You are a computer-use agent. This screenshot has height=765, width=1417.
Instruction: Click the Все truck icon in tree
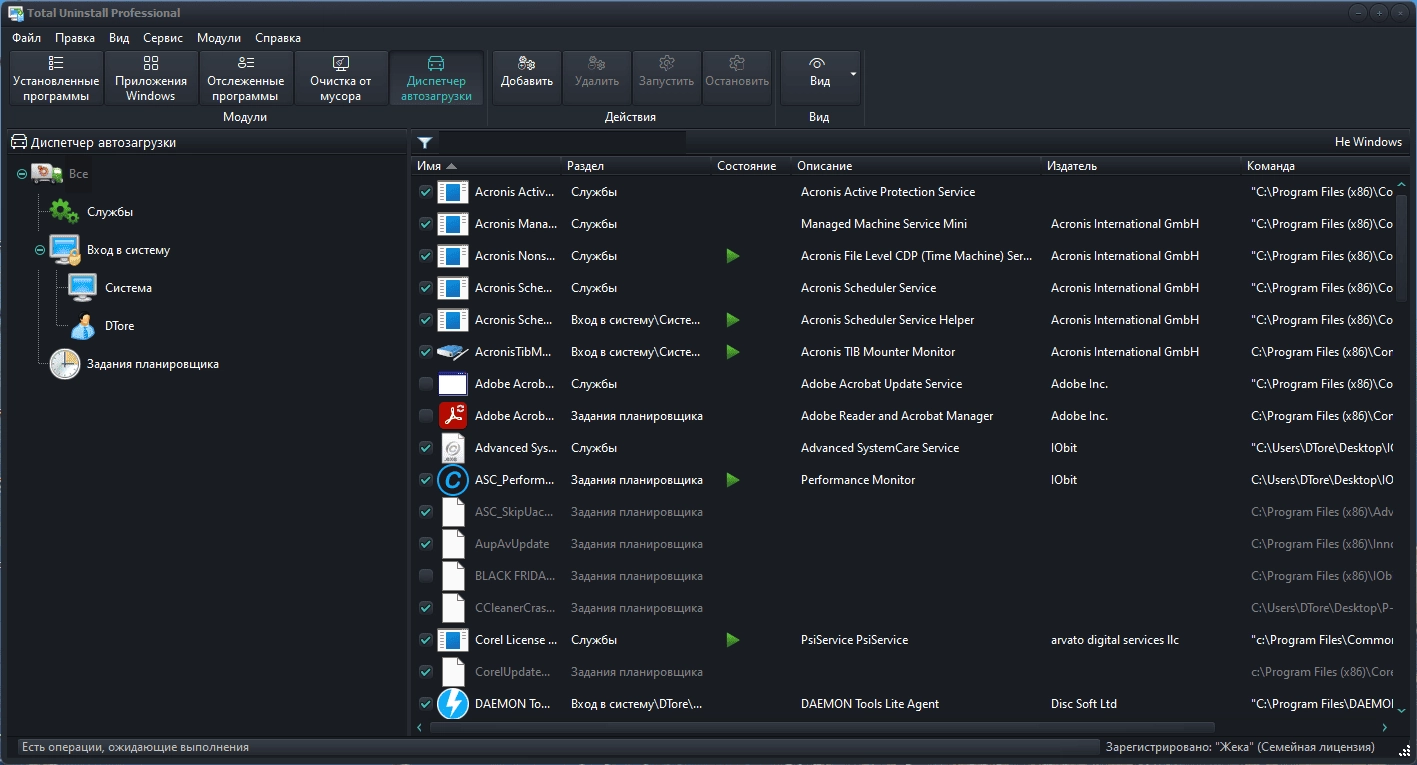point(46,174)
